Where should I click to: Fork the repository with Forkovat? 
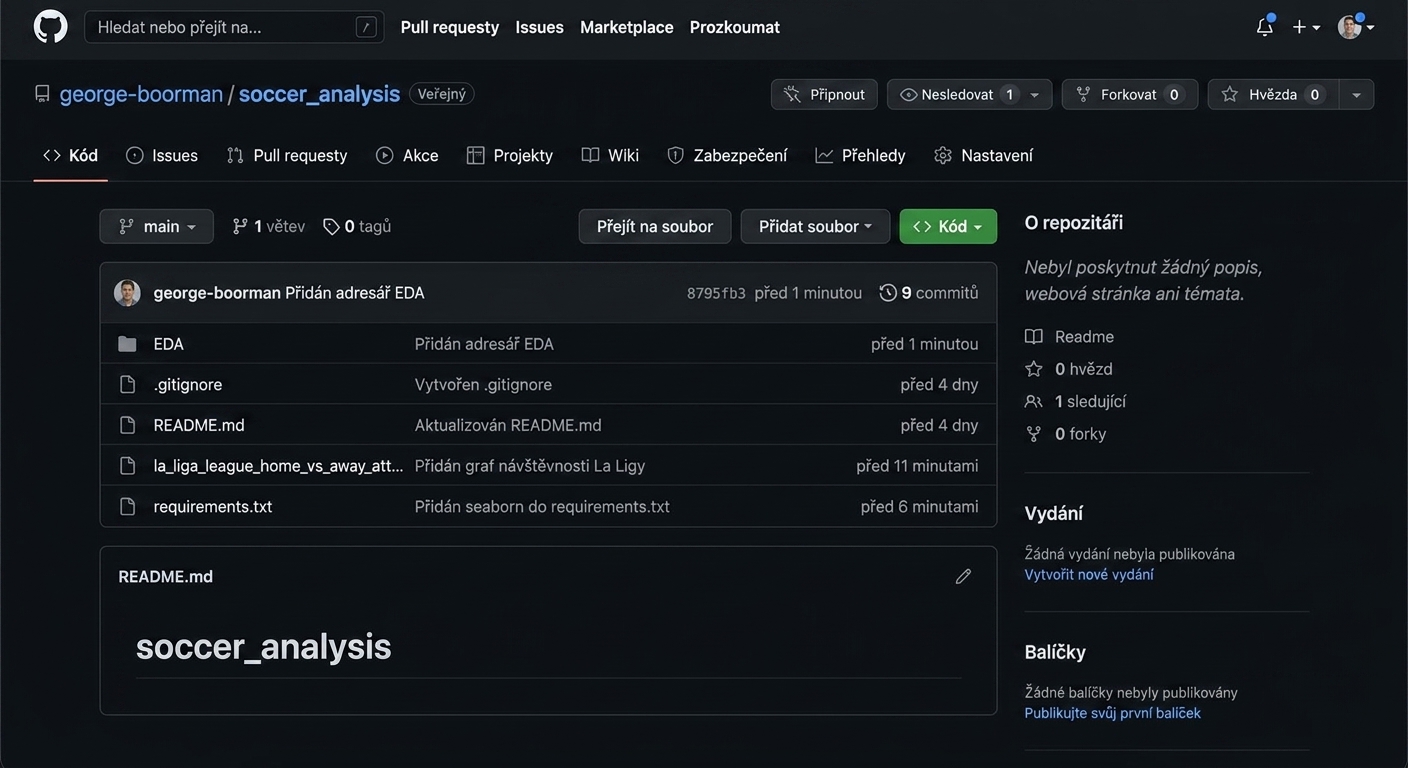point(1130,94)
